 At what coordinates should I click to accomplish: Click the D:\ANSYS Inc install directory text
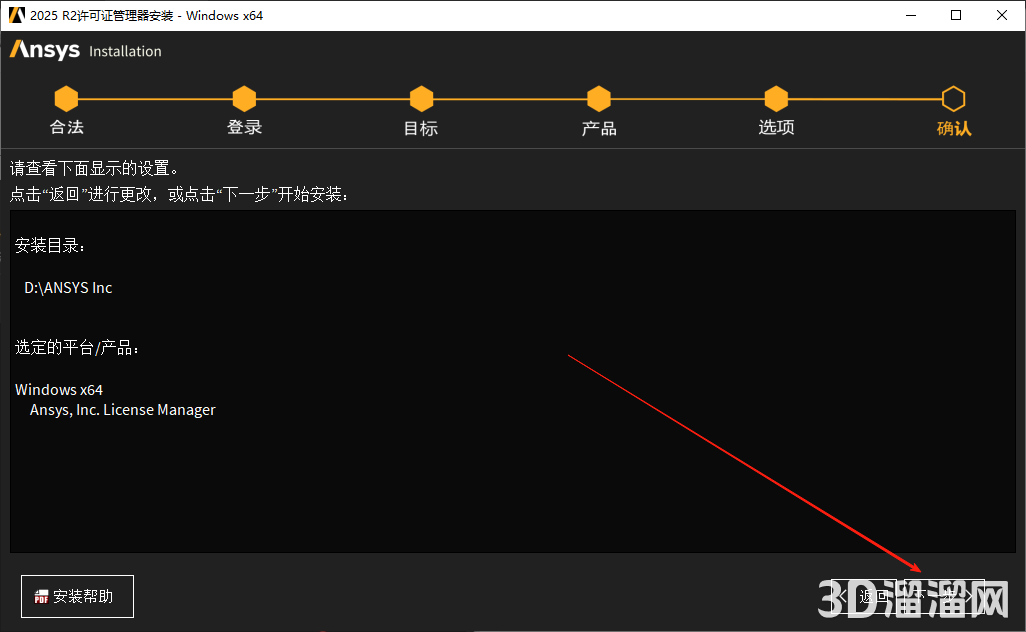coord(67,287)
